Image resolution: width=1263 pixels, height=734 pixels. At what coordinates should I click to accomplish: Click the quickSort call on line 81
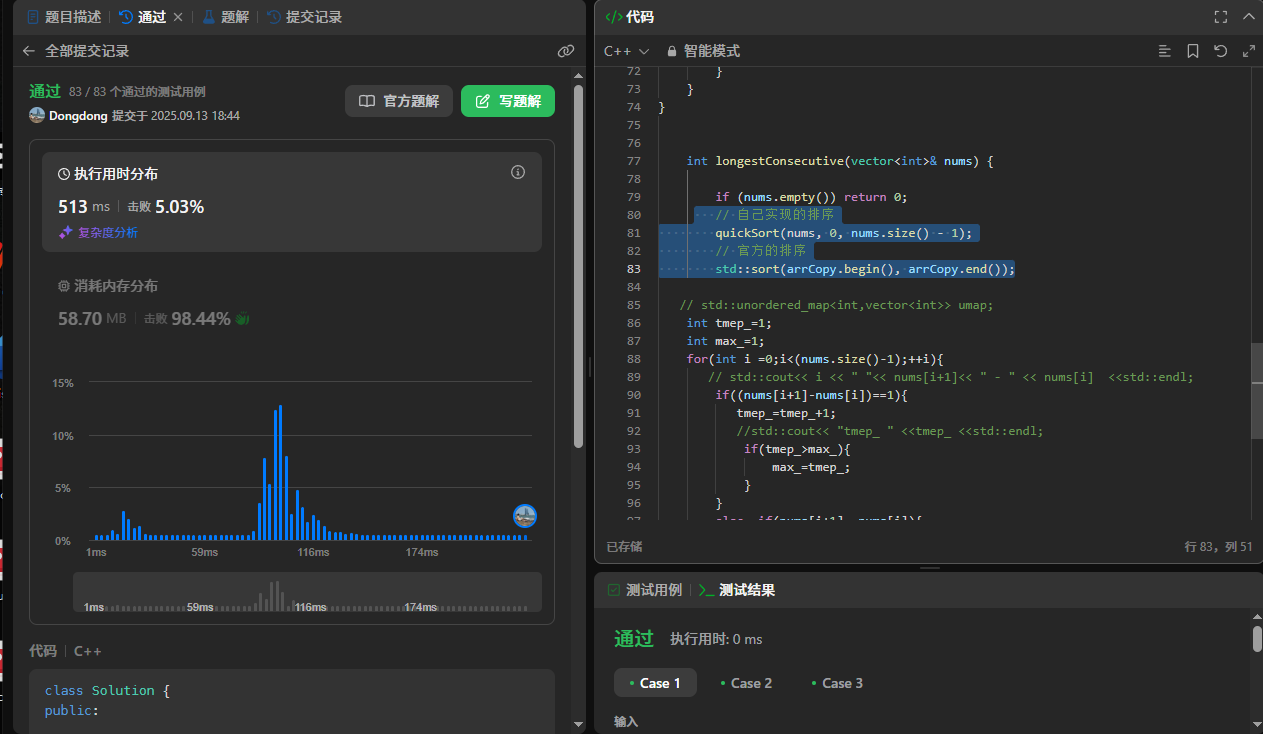[x=843, y=233]
